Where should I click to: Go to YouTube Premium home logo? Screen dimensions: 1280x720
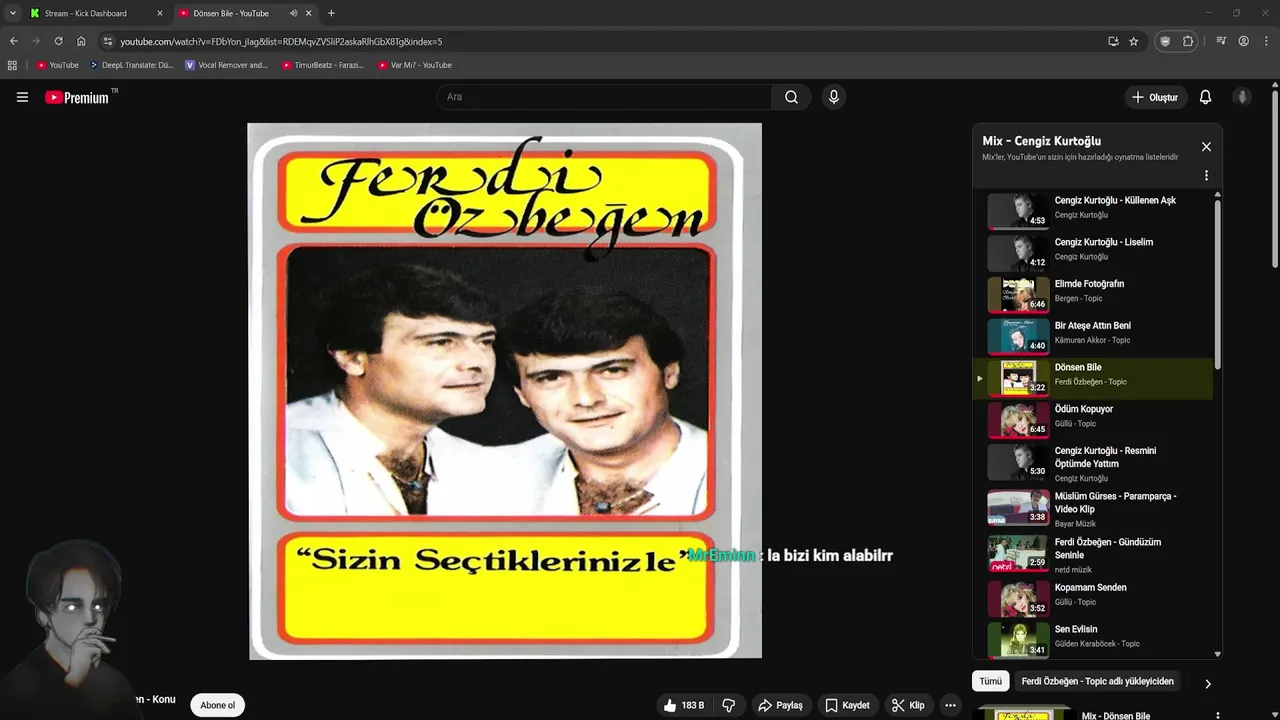(77, 97)
